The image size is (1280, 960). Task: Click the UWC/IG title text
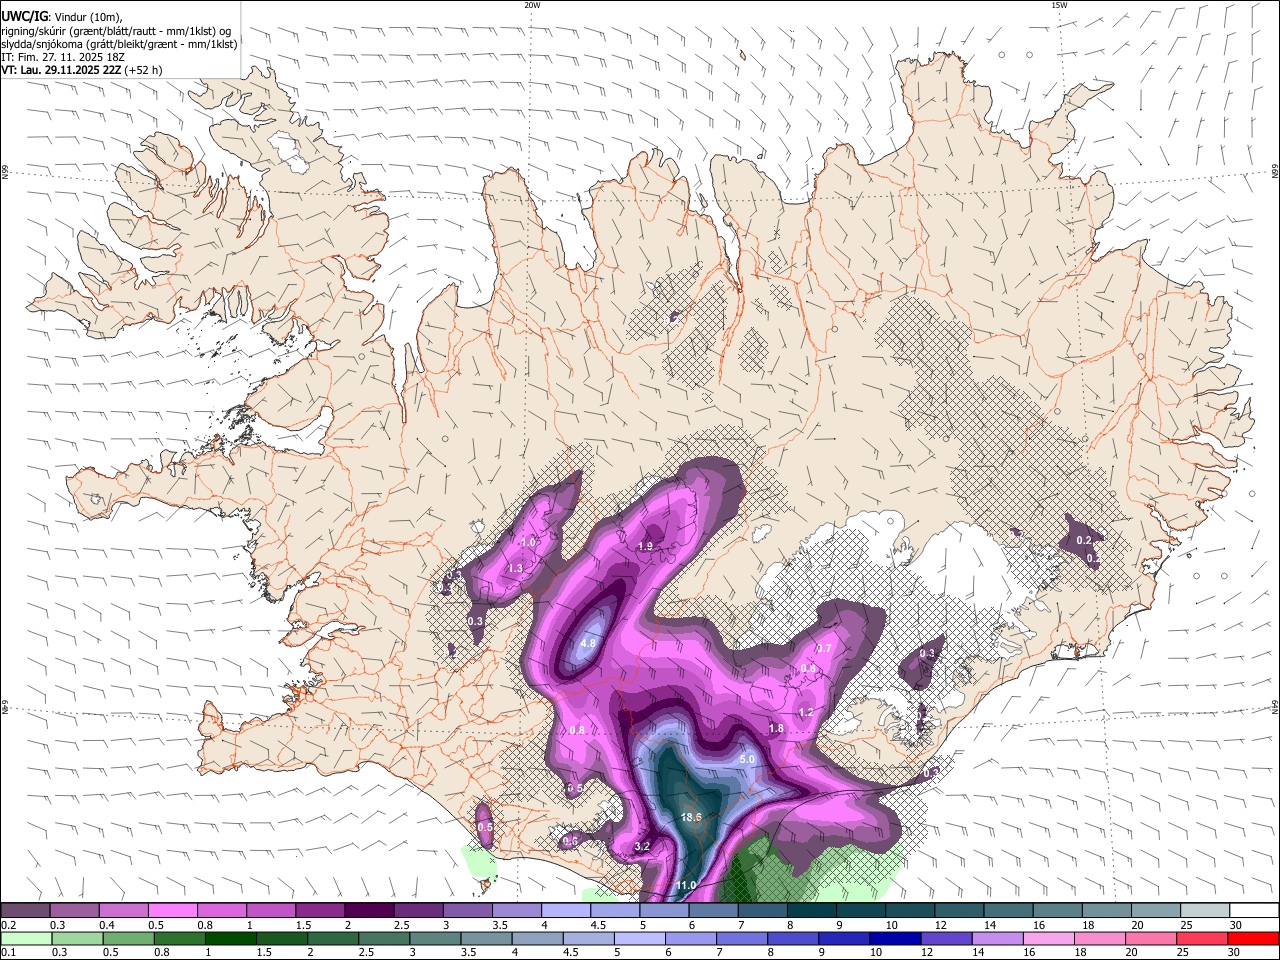coord(23,16)
